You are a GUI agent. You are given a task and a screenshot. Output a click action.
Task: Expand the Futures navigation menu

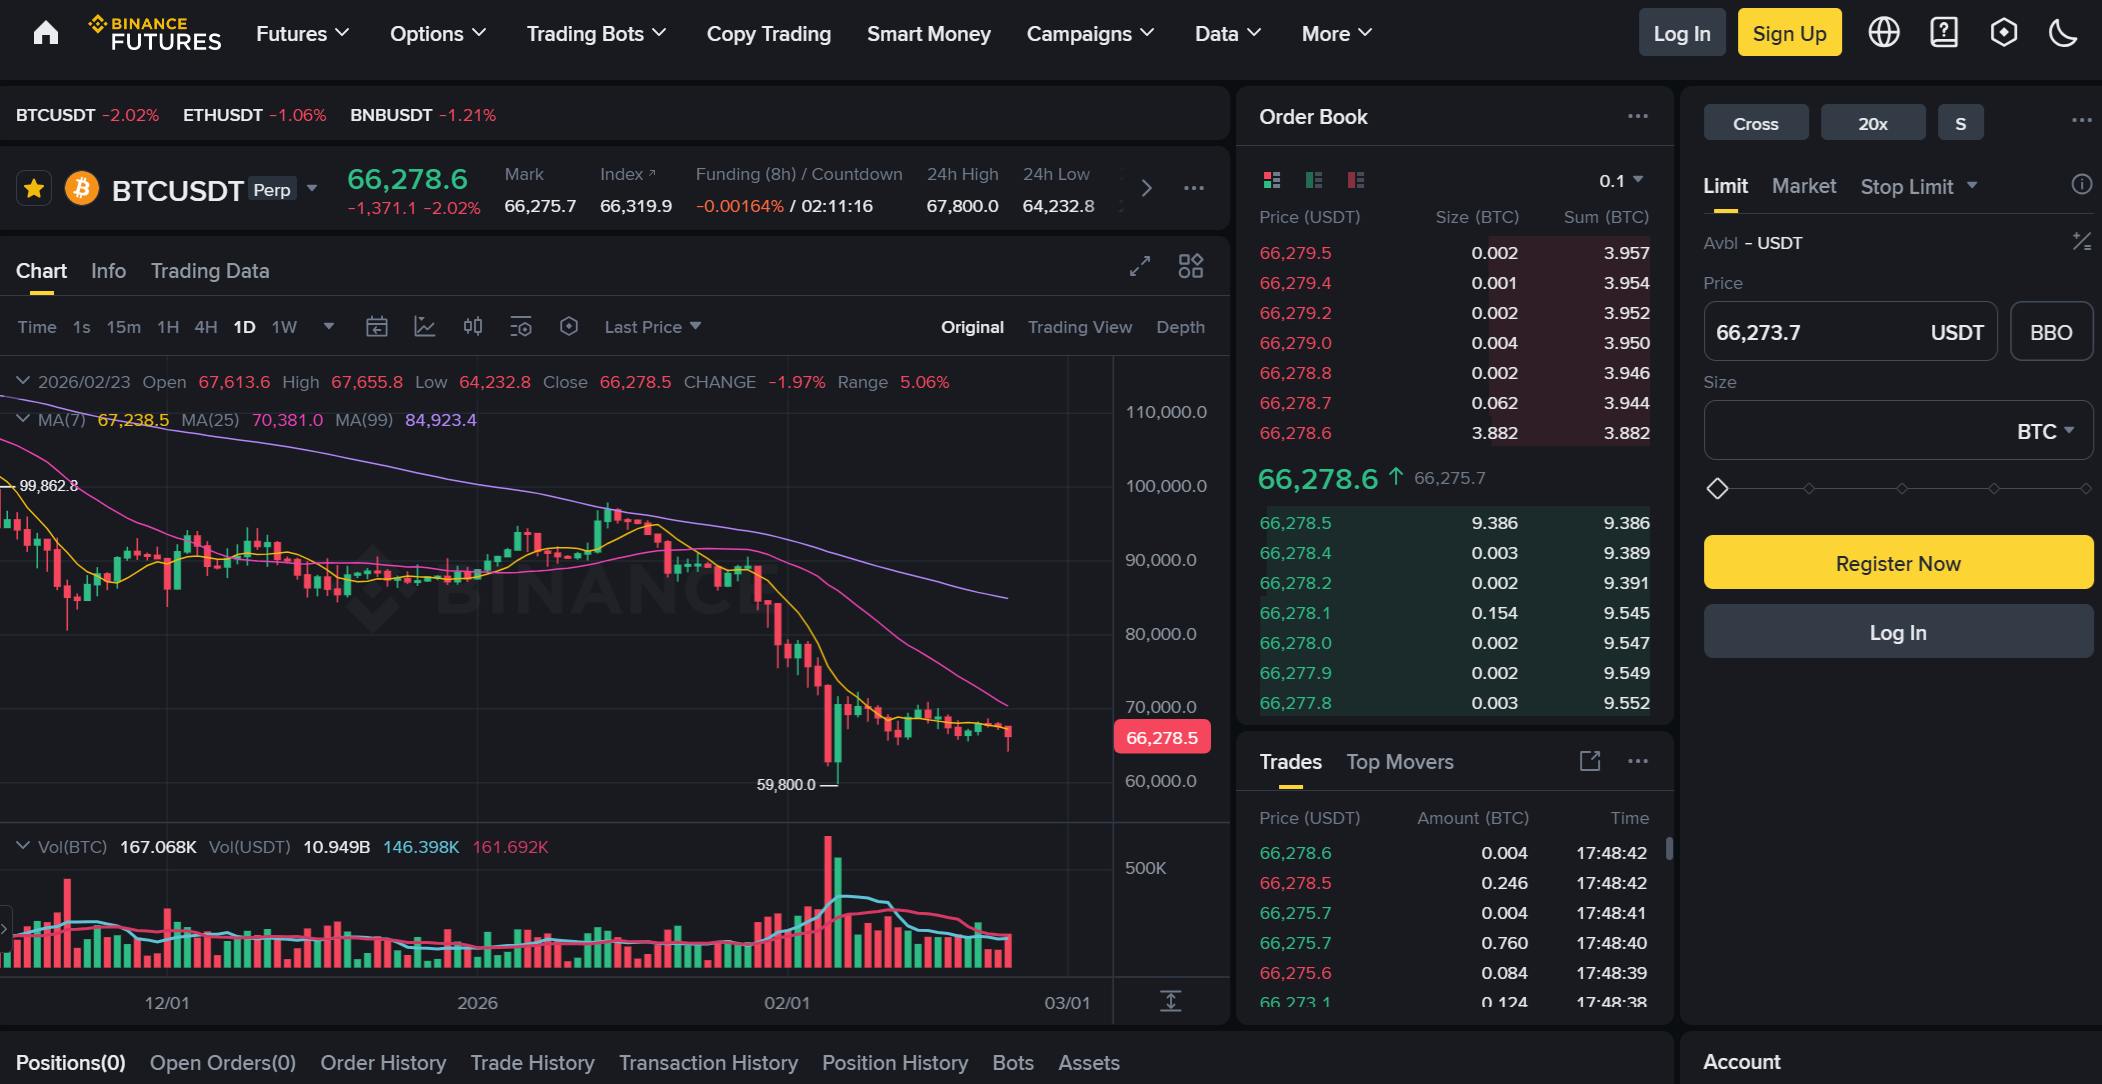point(302,33)
